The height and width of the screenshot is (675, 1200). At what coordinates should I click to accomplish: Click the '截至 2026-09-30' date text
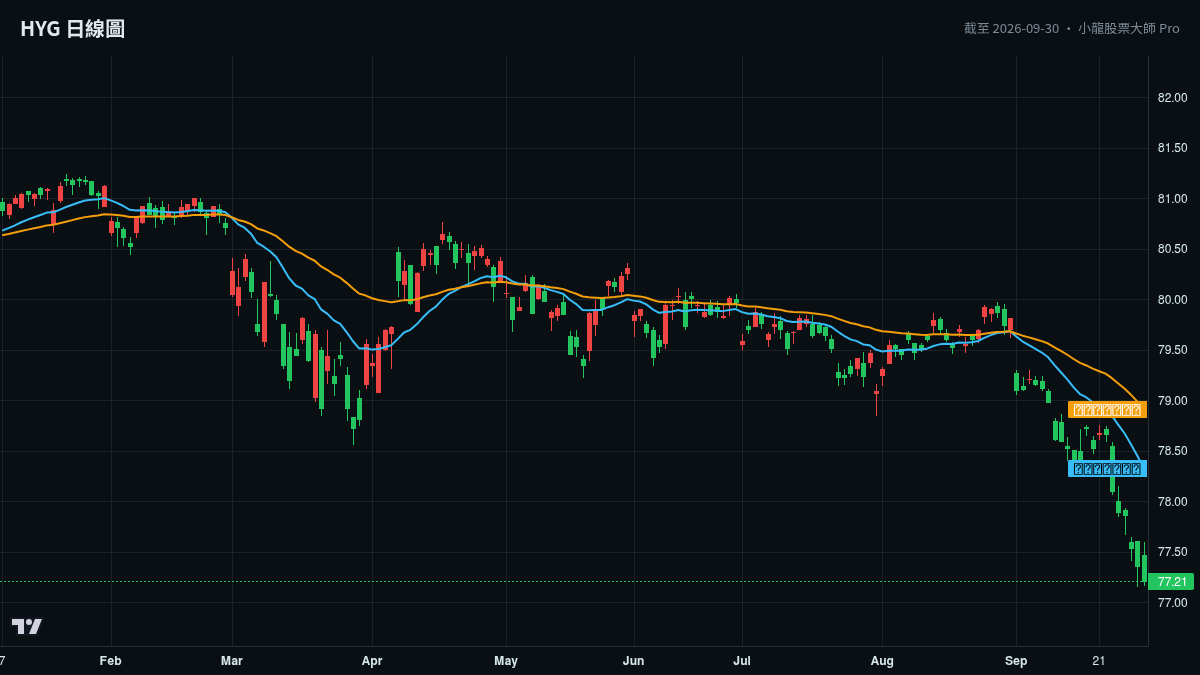[x=1011, y=28]
